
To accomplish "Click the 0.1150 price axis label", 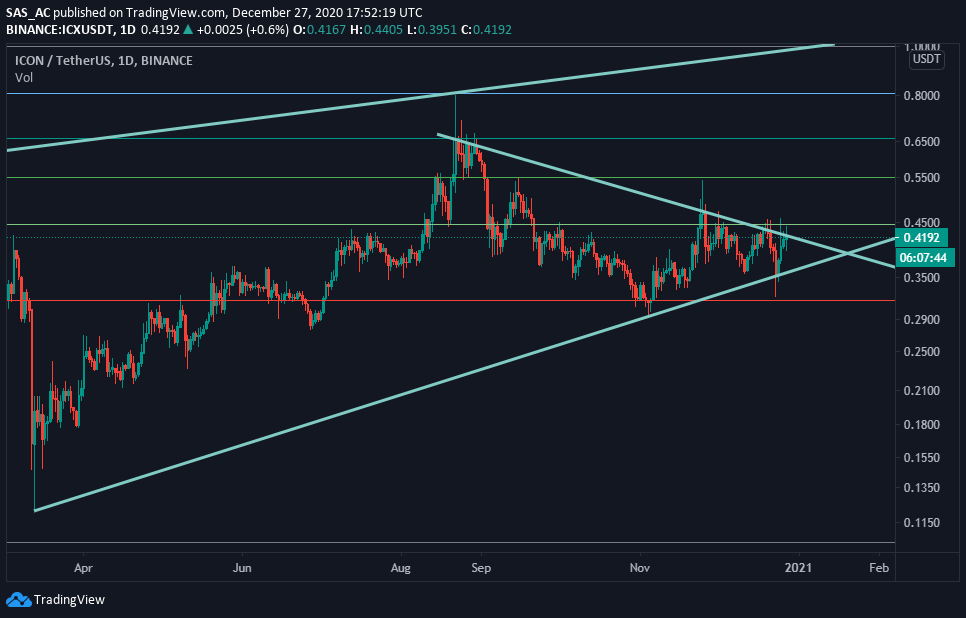I will pyautogui.click(x=922, y=522).
